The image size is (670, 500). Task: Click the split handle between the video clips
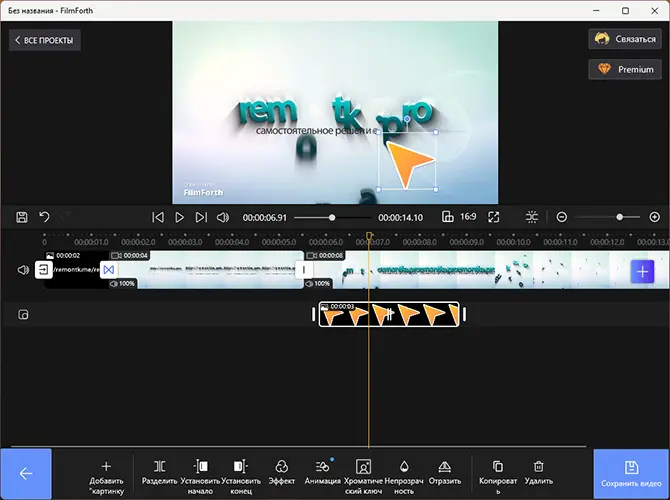[304, 270]
